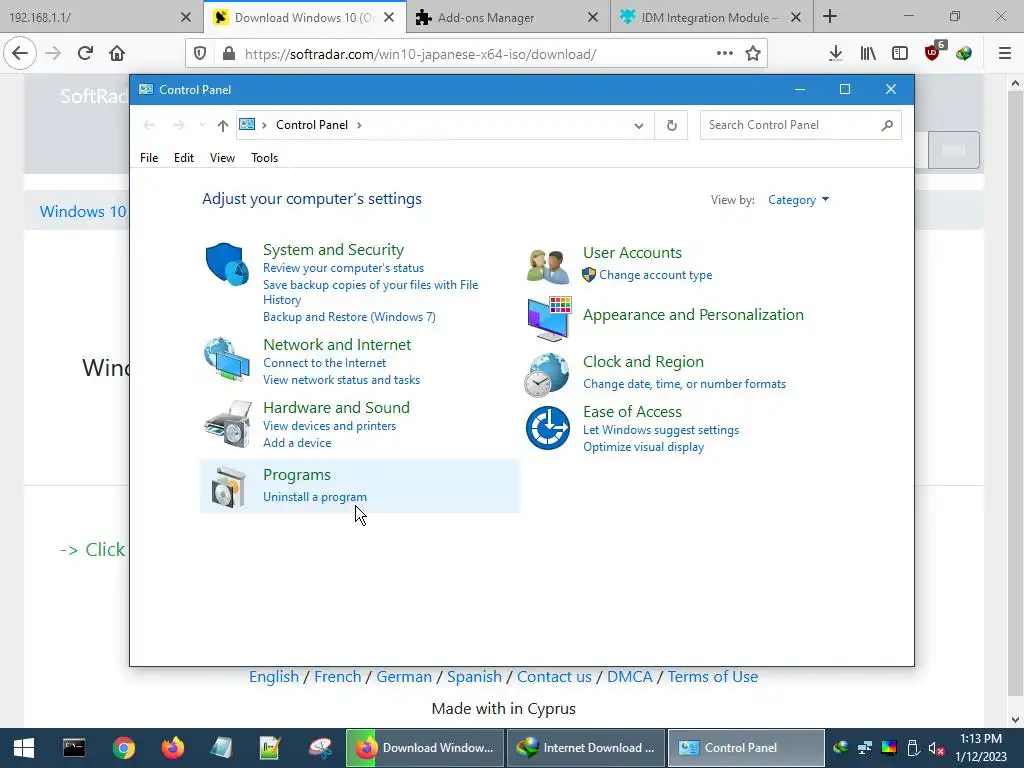This screenshot has width=1024, height=768.
Task: Click the Firefox URL address bar
Action: (x=476, y=54)
